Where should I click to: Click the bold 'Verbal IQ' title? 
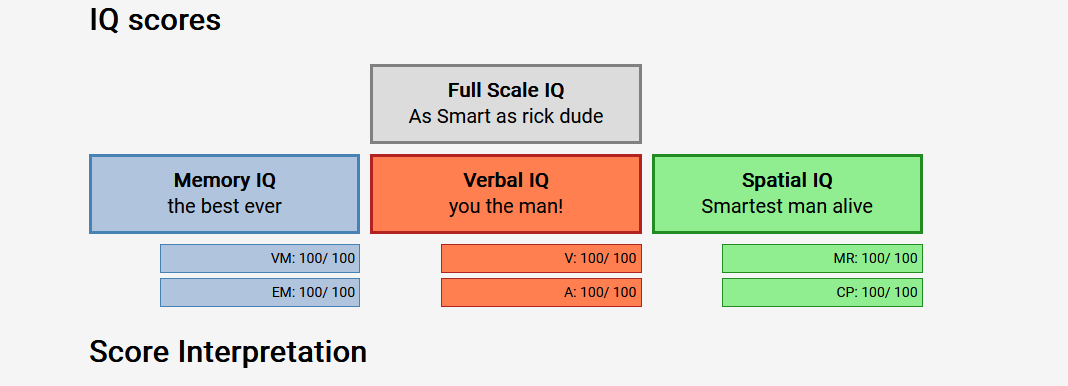[x=506, y=180]
